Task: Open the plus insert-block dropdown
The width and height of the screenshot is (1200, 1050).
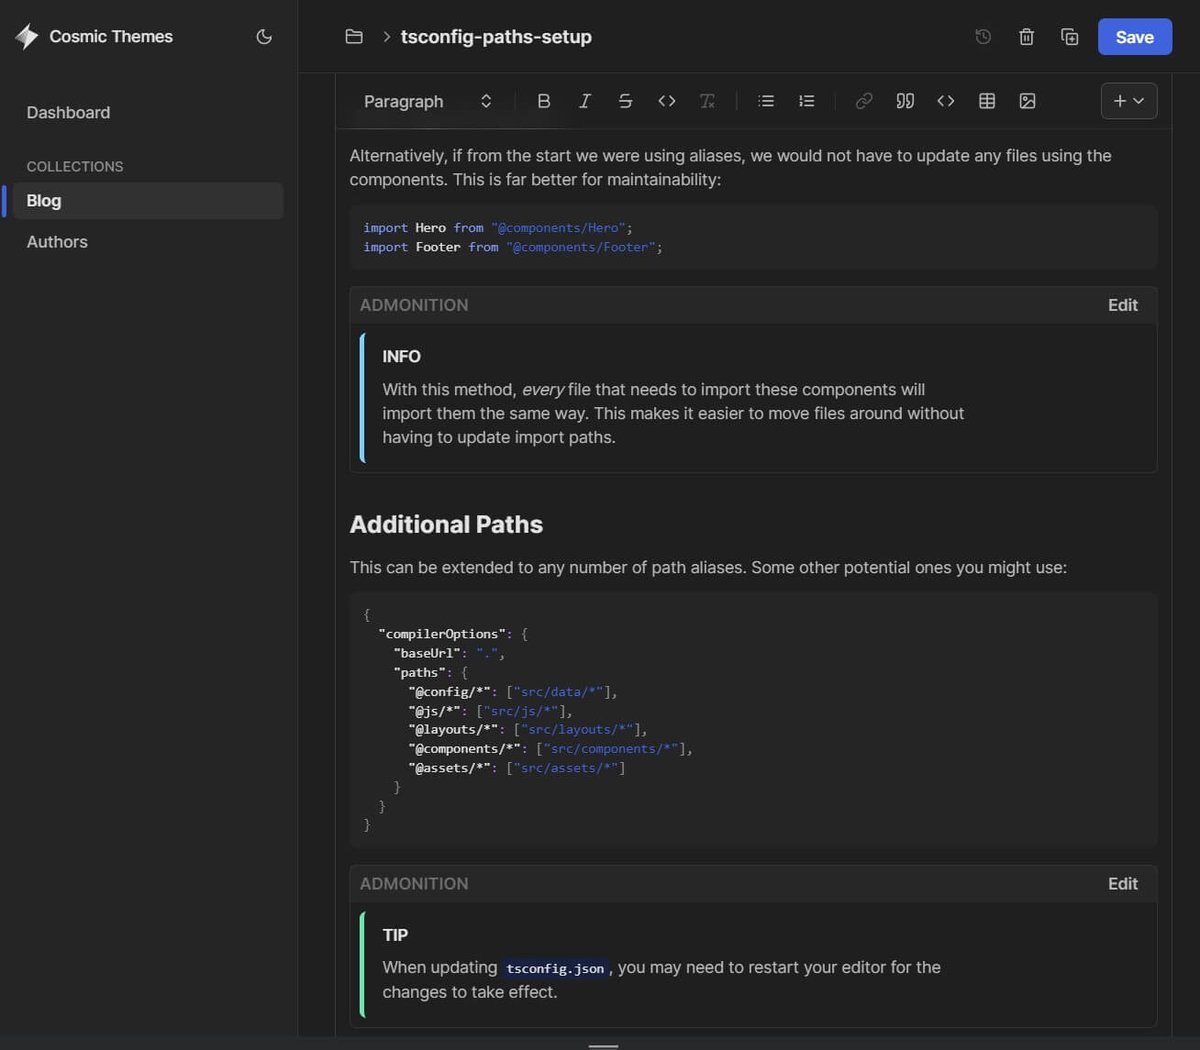Action: tap(1128, 101)
